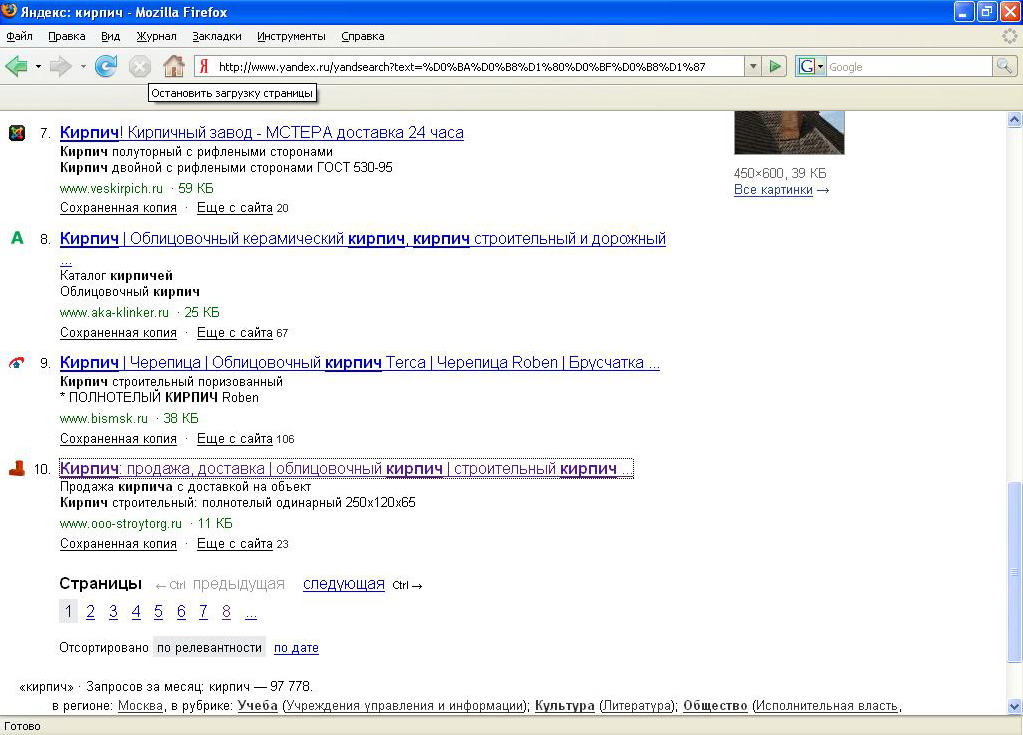
Task: Open Сохраненная копия under www.bismsk.ru
Action: click(x=118, y=438)
